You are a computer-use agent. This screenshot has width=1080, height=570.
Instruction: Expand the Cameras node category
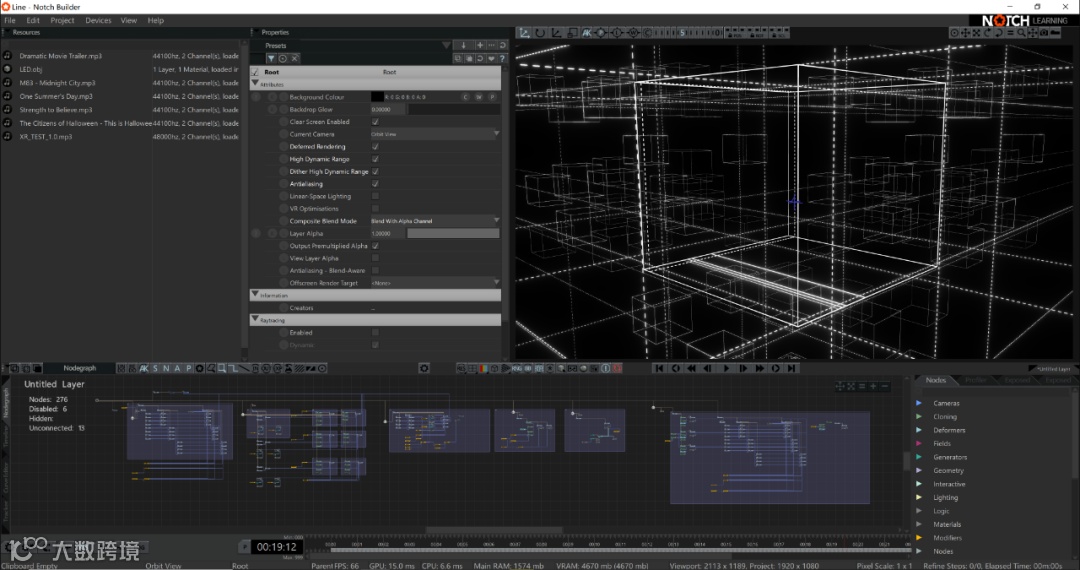pyautogui.click(x=919, y=403)
